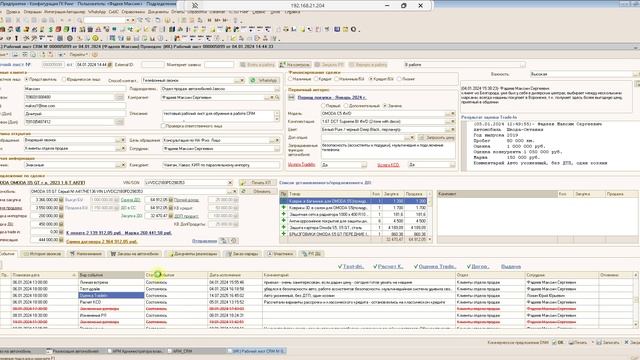The width and height of the screenshot is (640, 360).
Task: Click the magnifier icon beside the Контрагент field
Action: pyautogui.click(x=277, y=98)
